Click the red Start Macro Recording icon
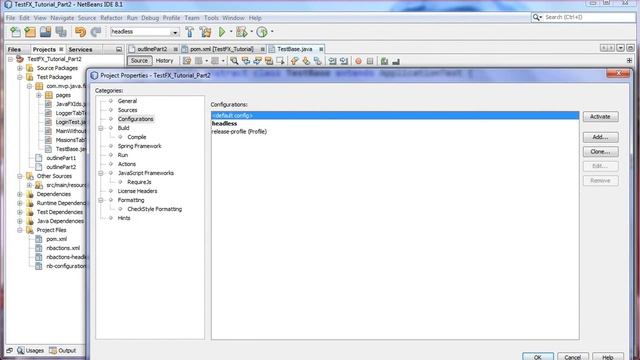The height and width of the screenshot is (360, 640). [x=358, y=61]
